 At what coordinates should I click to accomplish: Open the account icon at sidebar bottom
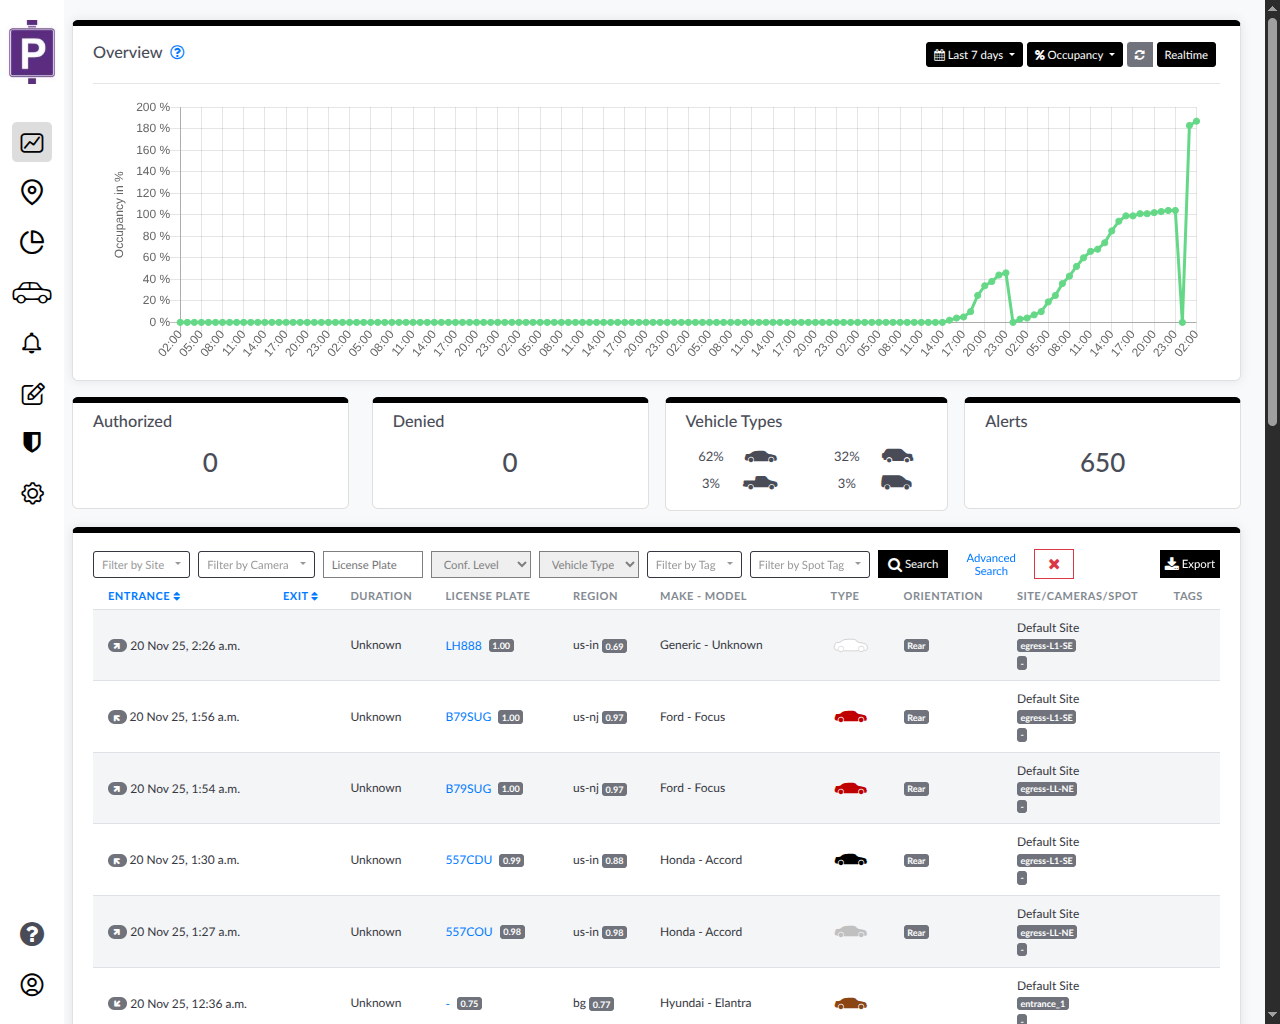31,985
